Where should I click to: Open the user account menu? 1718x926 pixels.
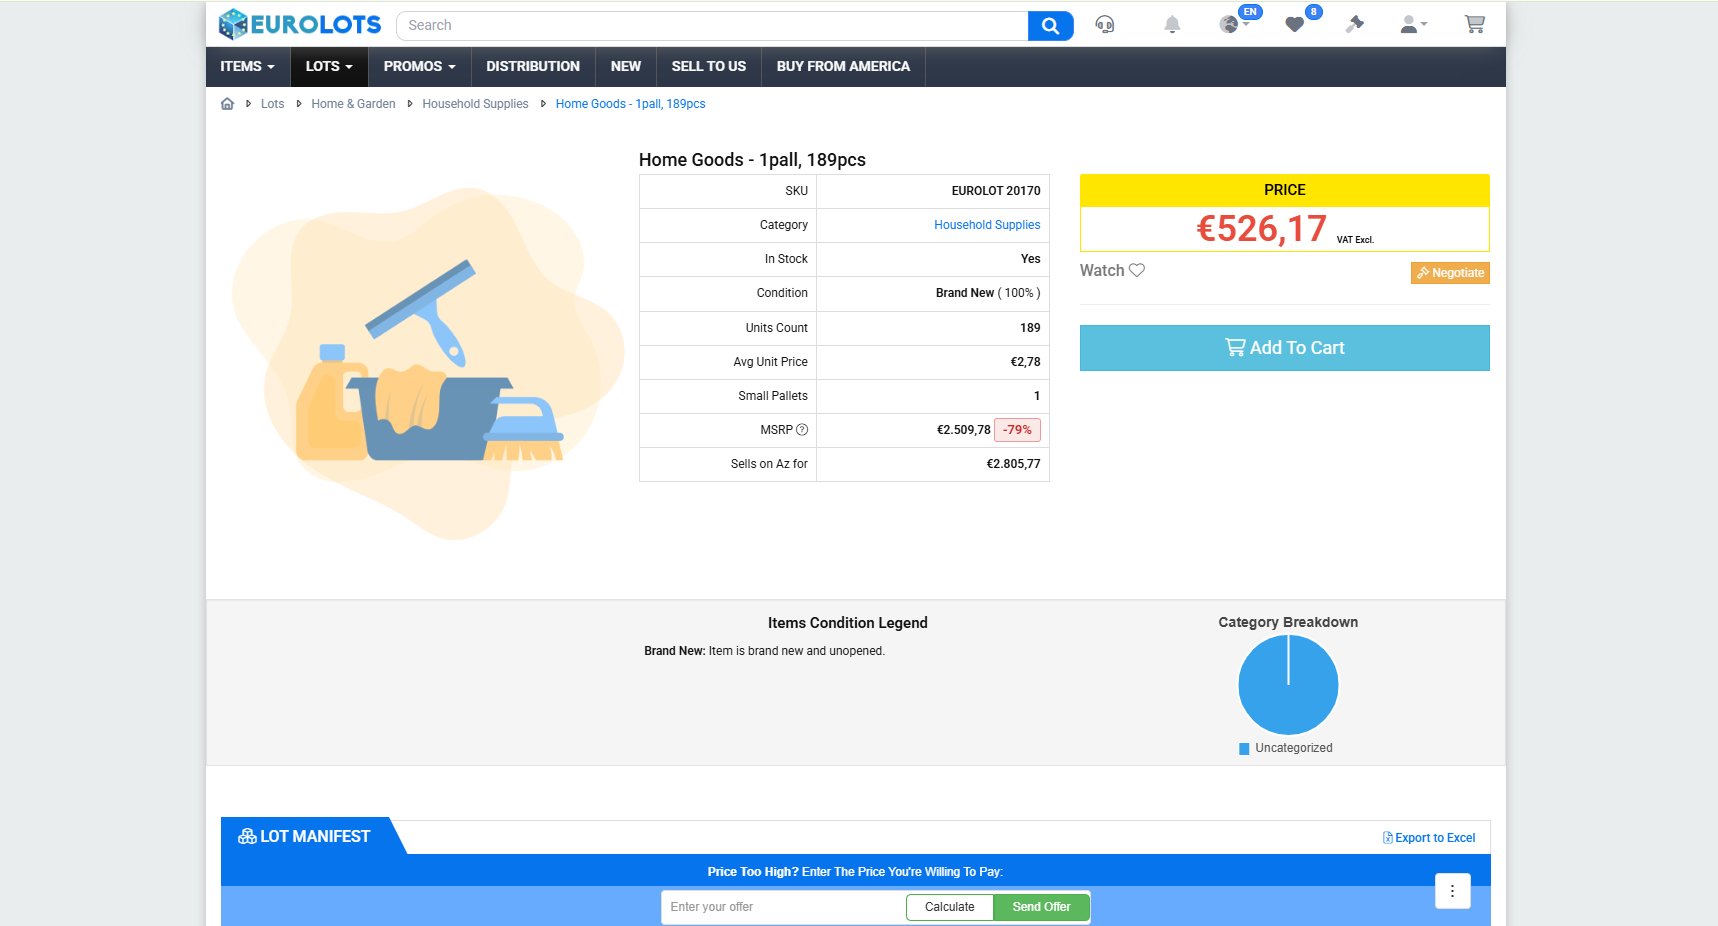pos(1413,24)
